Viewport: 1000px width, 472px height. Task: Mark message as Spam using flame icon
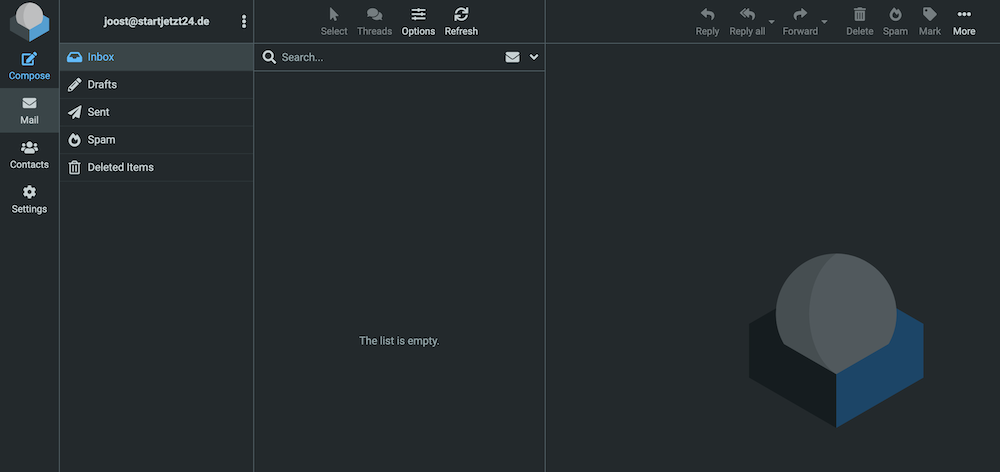click(x=895, y=15)
